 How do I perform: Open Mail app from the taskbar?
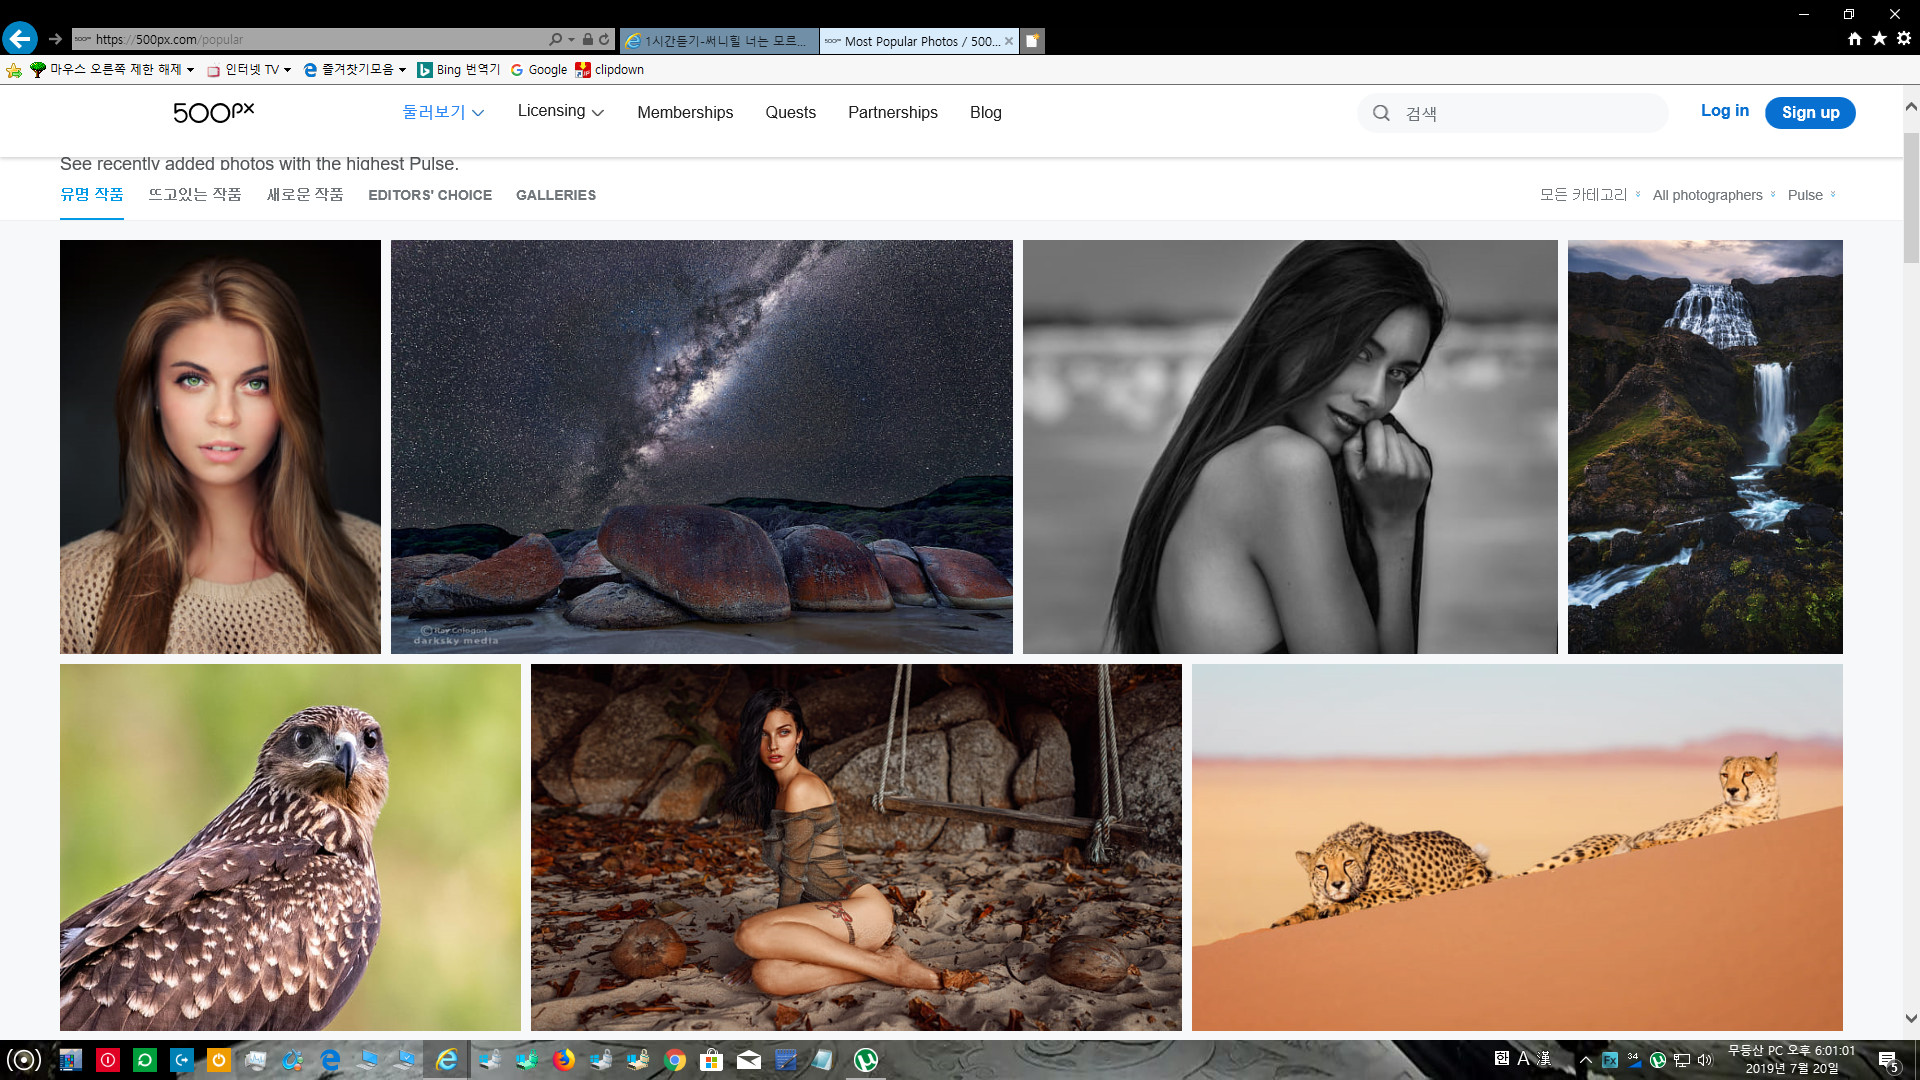tap(749, 1060)
